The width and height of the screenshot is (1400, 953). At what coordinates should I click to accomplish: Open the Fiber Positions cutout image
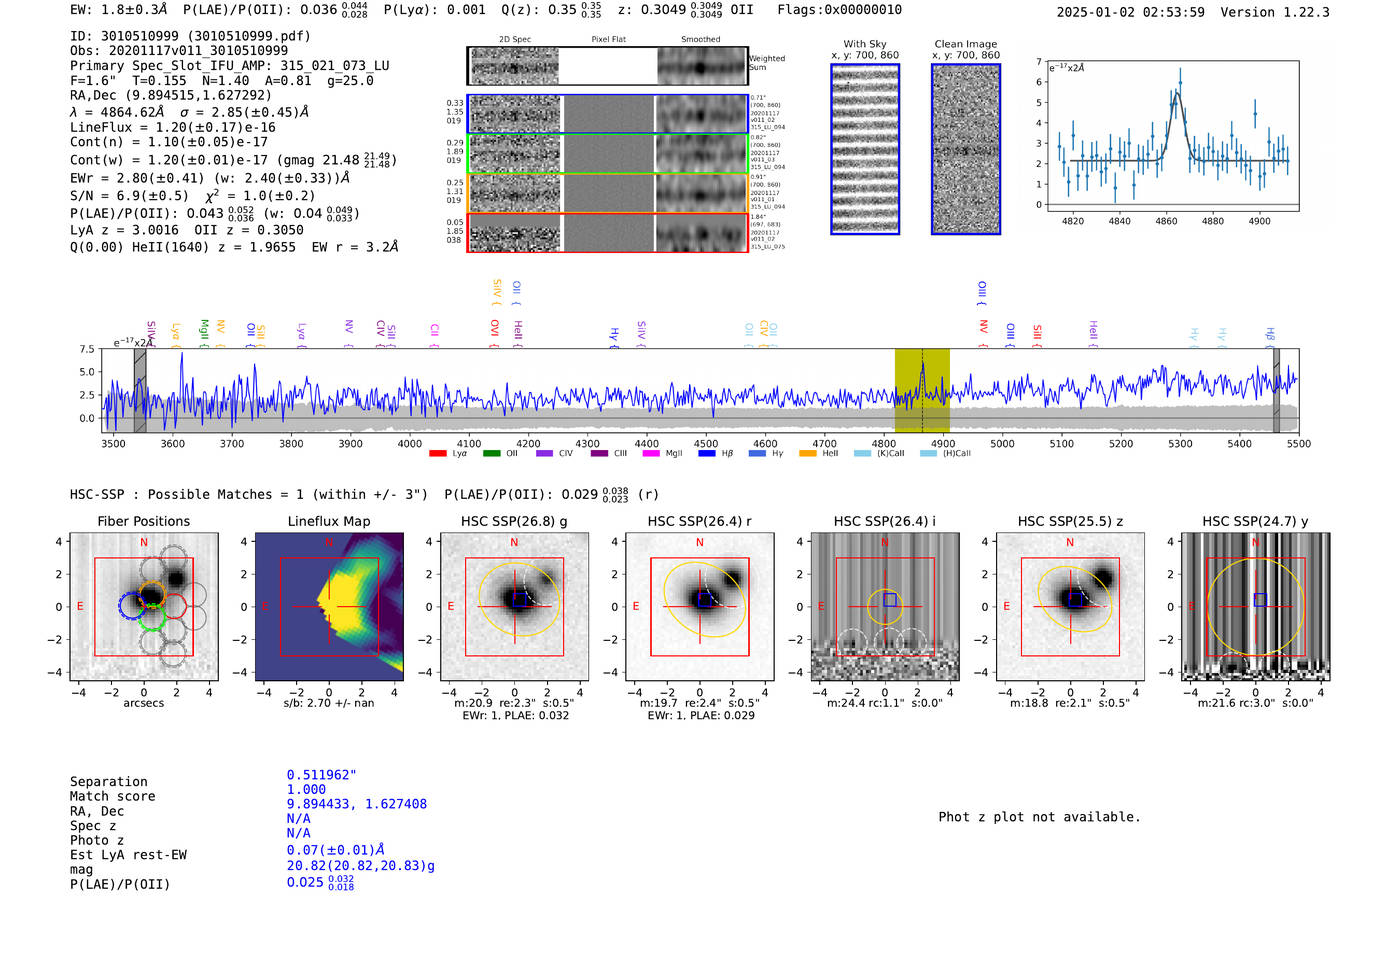coord(144,606)
